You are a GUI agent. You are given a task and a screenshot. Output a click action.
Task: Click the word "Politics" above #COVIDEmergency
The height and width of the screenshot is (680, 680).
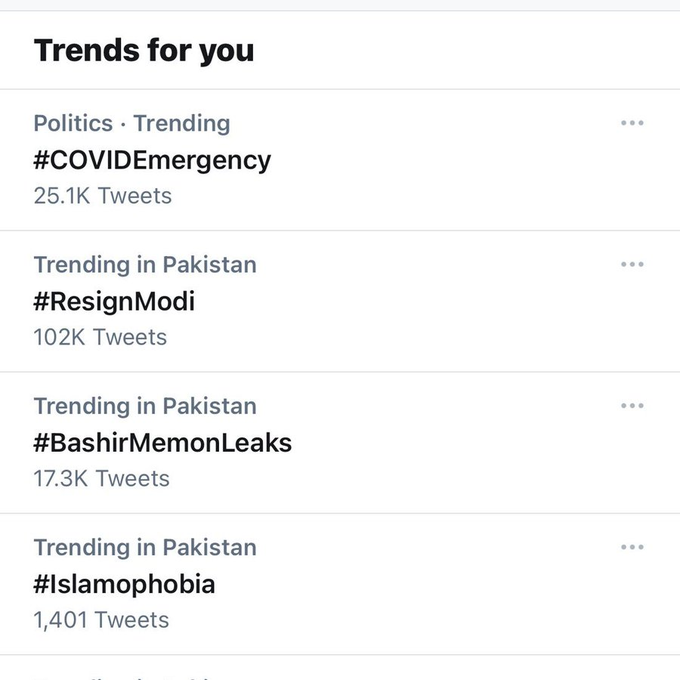click(73, 123)
